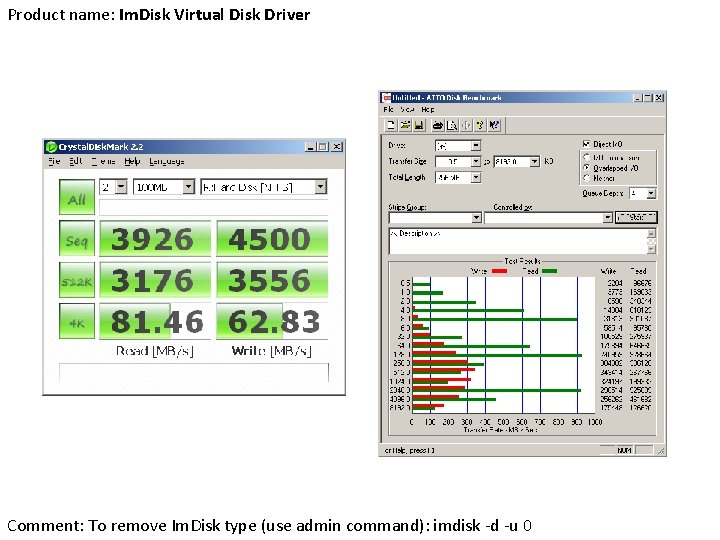Screen dimensions: 720x540
Task: Open File menu in ATTO Disk Benchmark
Action: point(388,109)
